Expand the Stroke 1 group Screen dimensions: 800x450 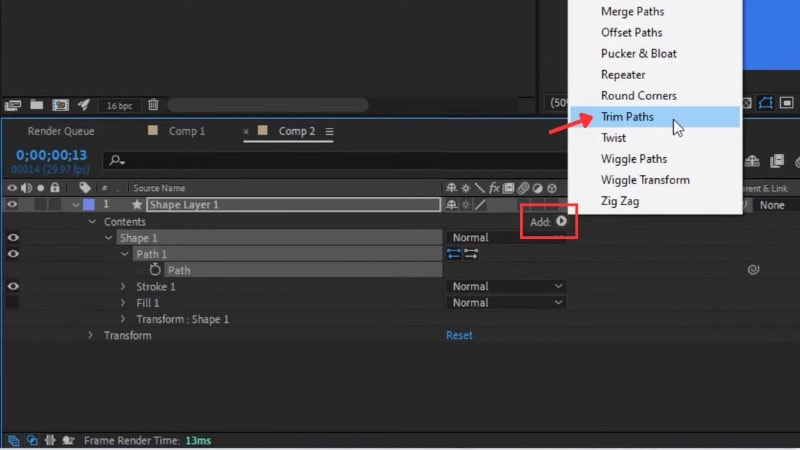pyautogui.click(x=123, y=287)
